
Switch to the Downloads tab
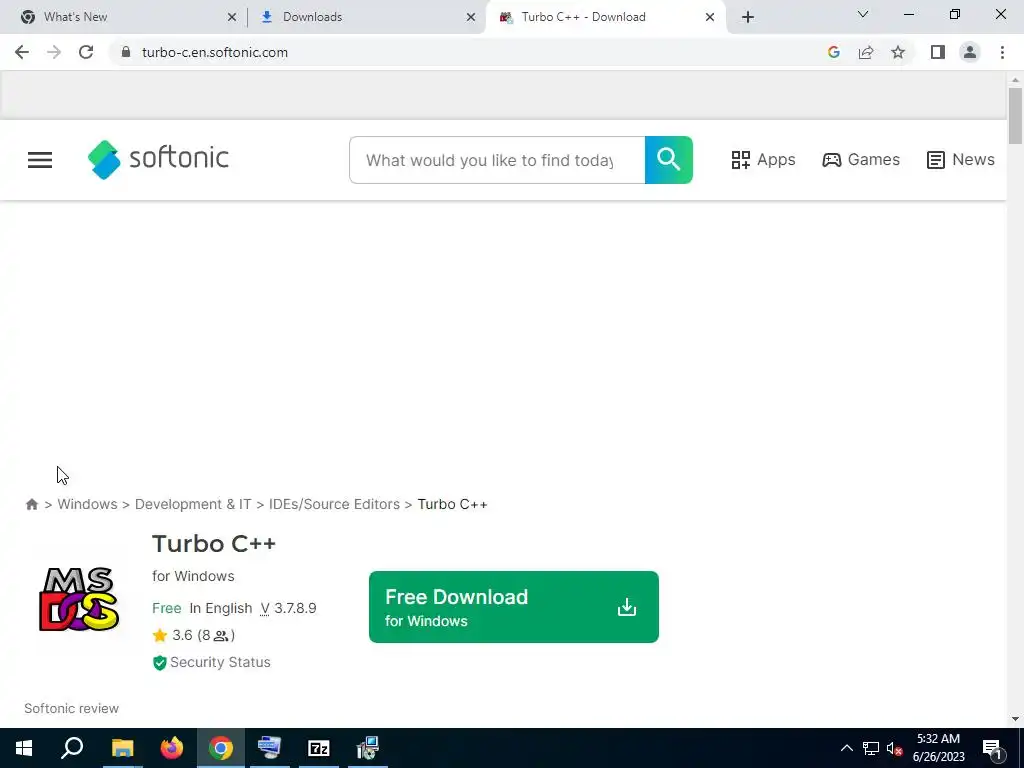pos(368,17)
